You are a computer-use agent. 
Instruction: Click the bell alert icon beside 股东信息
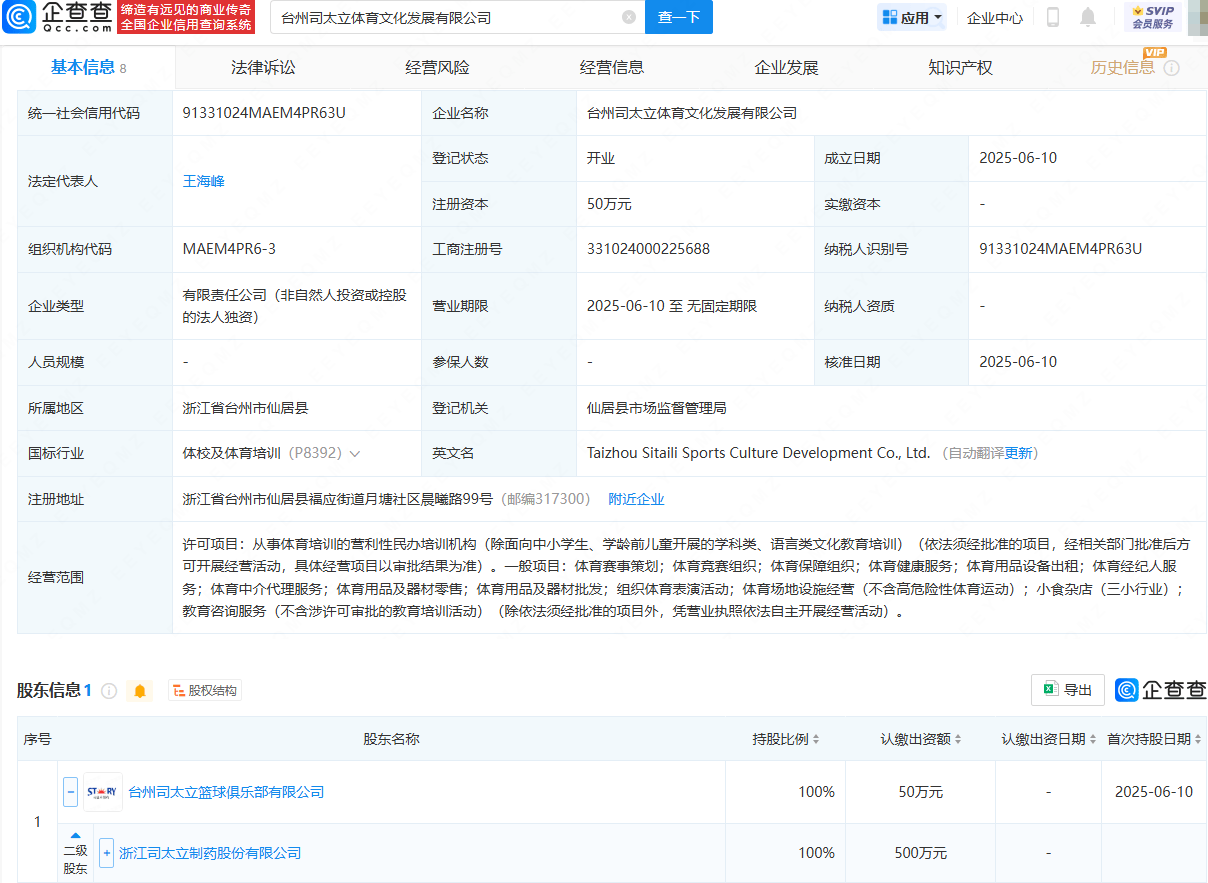140,691
